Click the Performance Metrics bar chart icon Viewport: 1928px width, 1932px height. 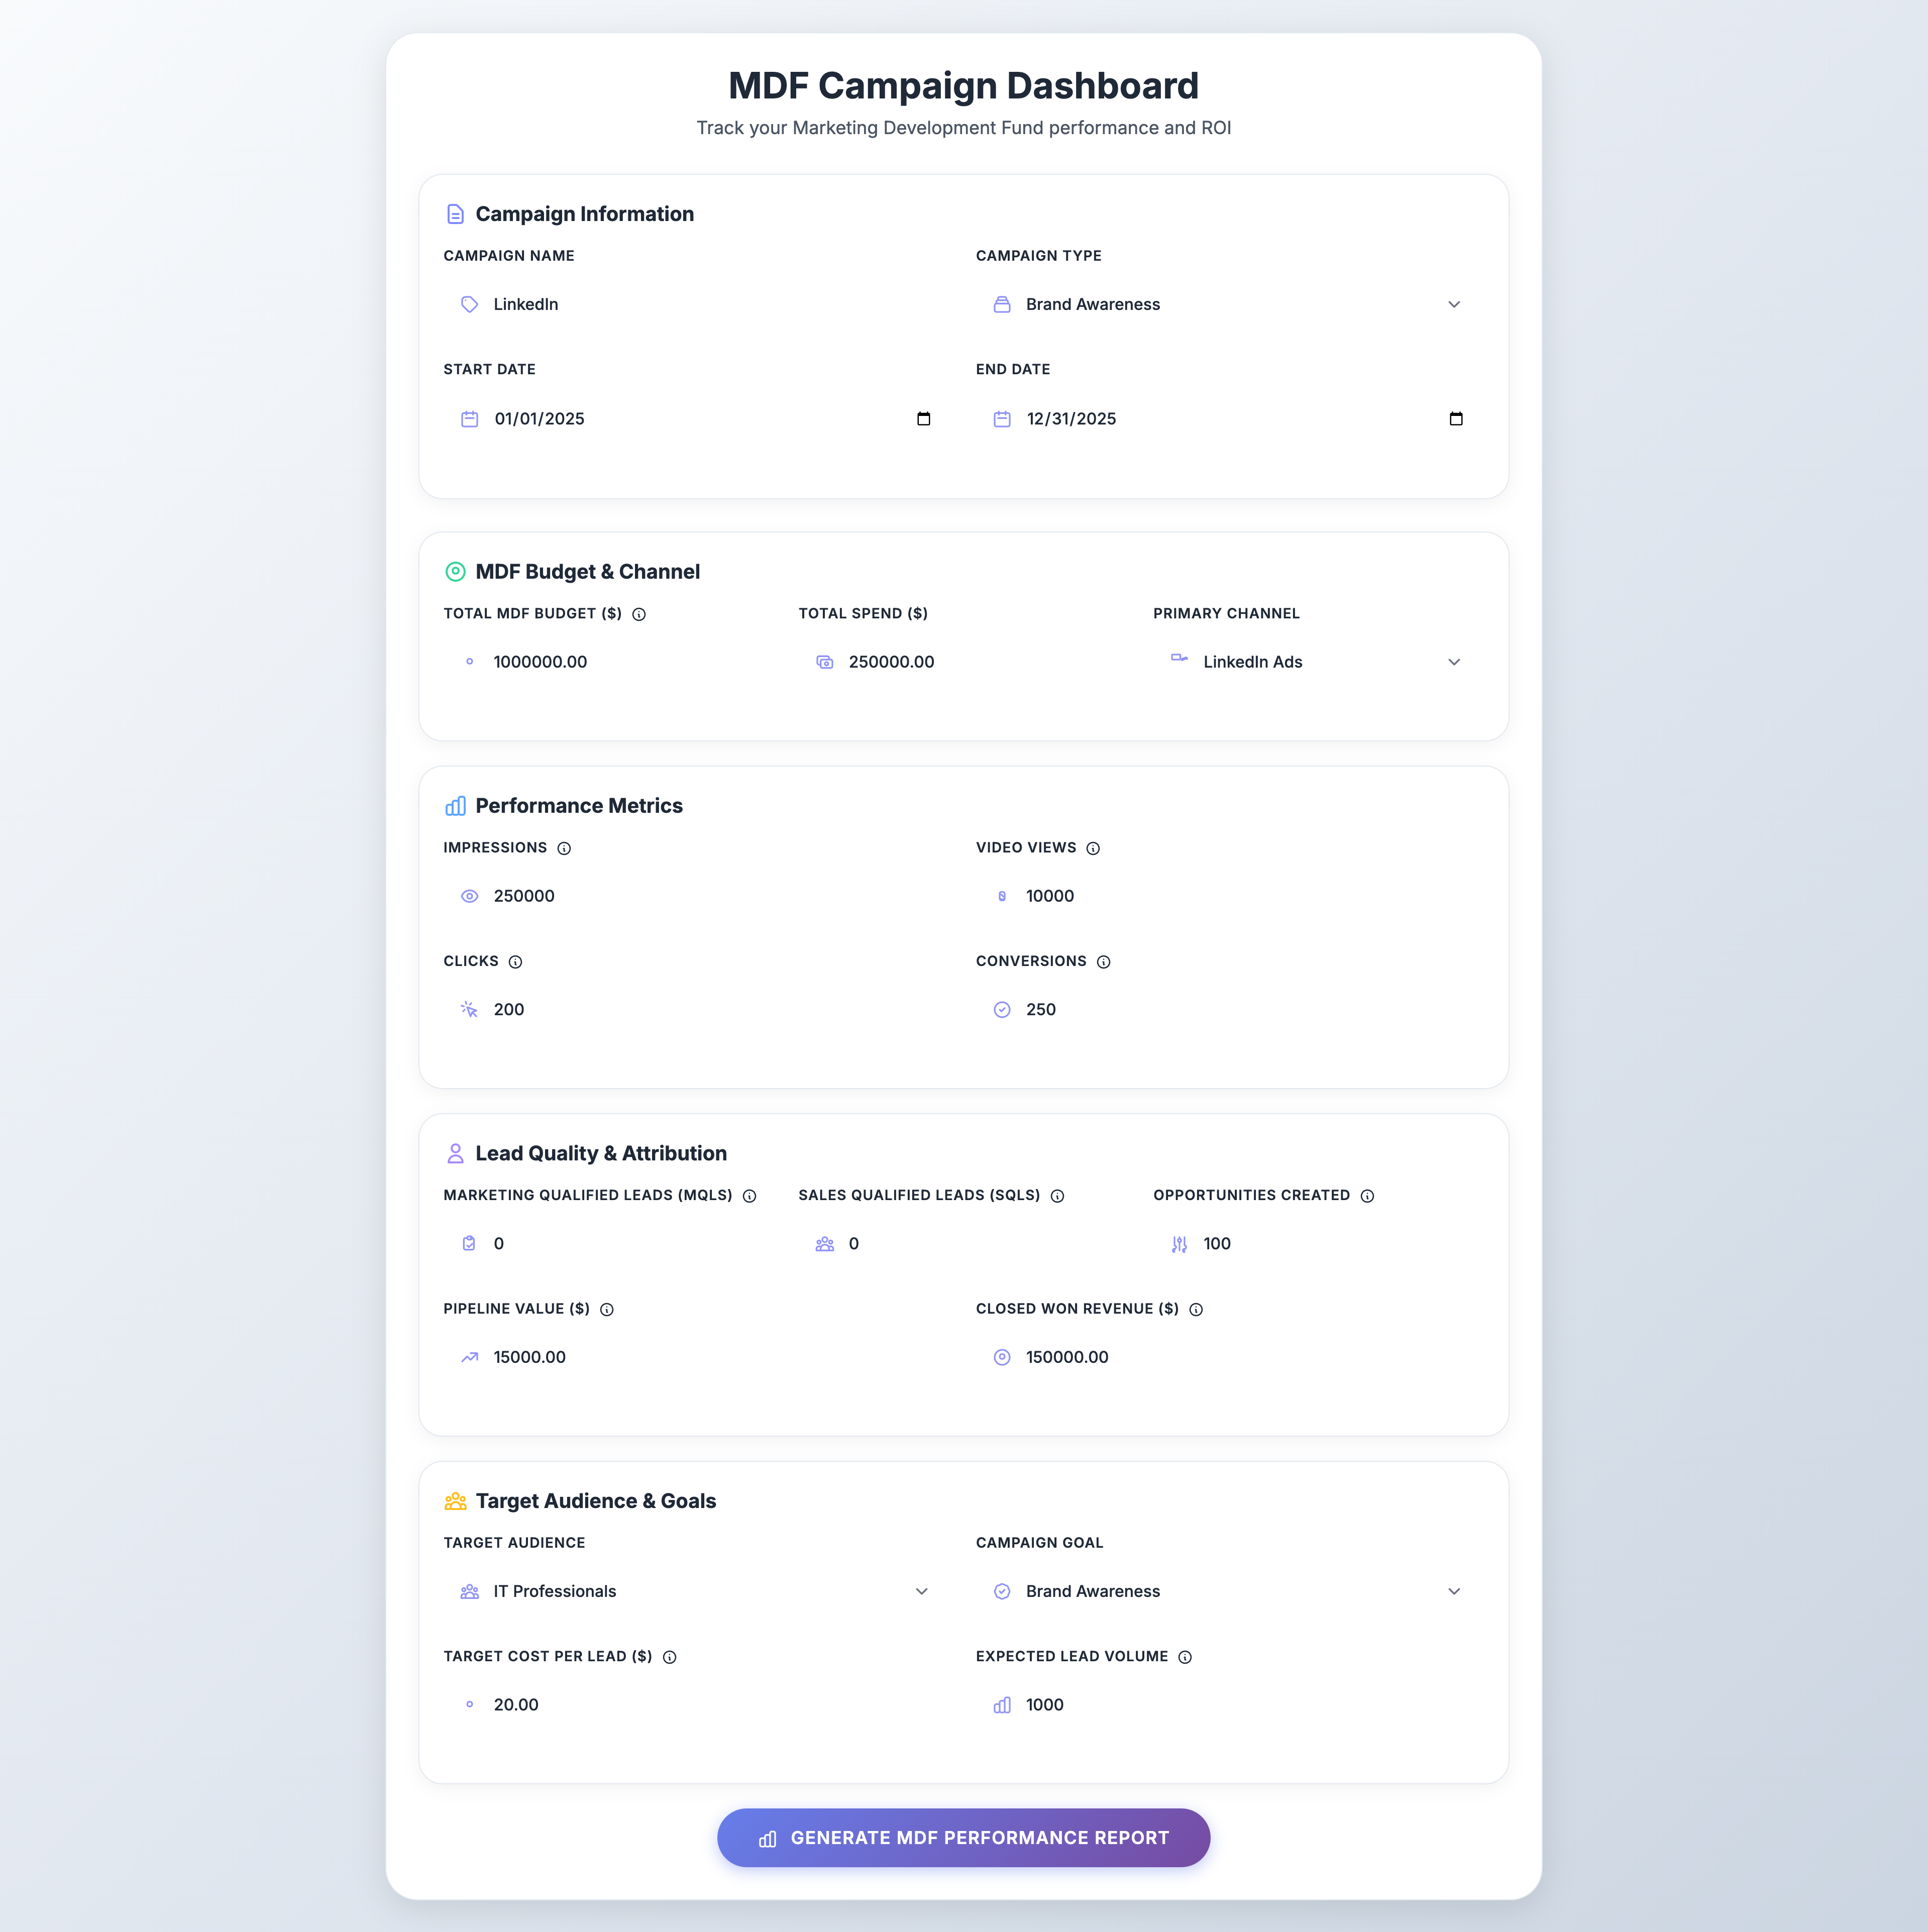[455, 805]
